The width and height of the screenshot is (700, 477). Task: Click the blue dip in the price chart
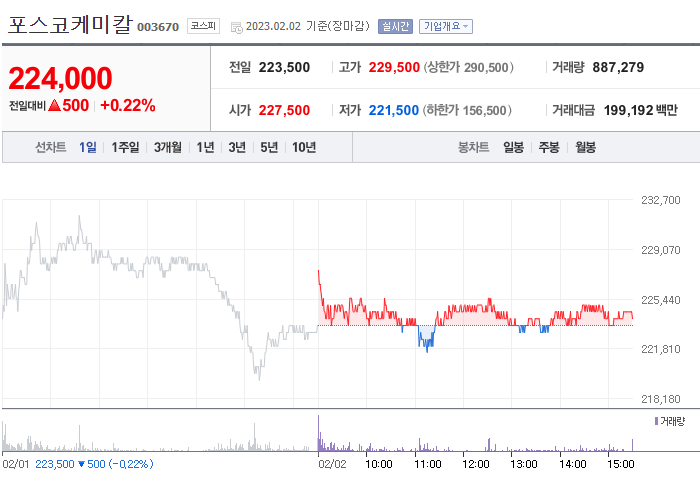(426, 338)
